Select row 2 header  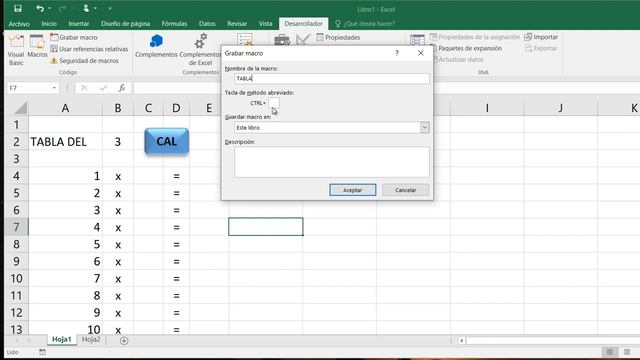coord(16,142)
